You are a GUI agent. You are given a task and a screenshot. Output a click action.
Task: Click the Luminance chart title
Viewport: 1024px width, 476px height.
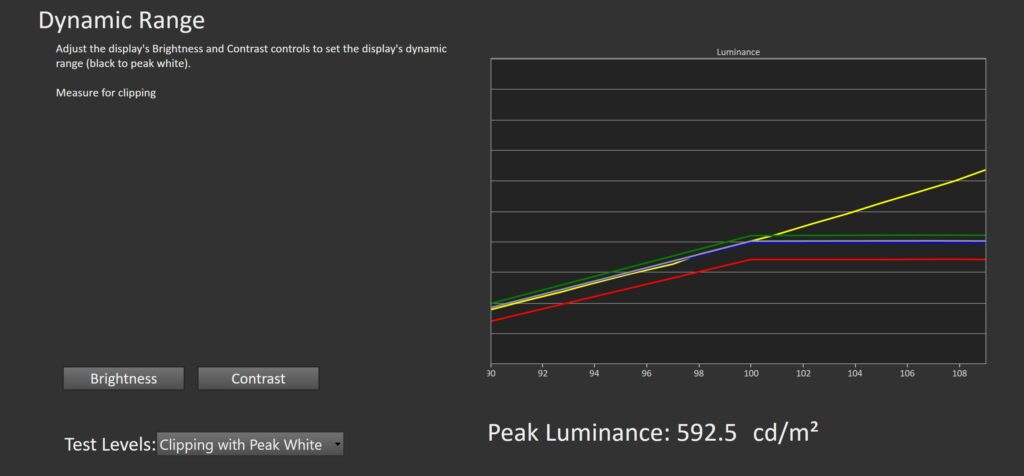tap(738, 52)
